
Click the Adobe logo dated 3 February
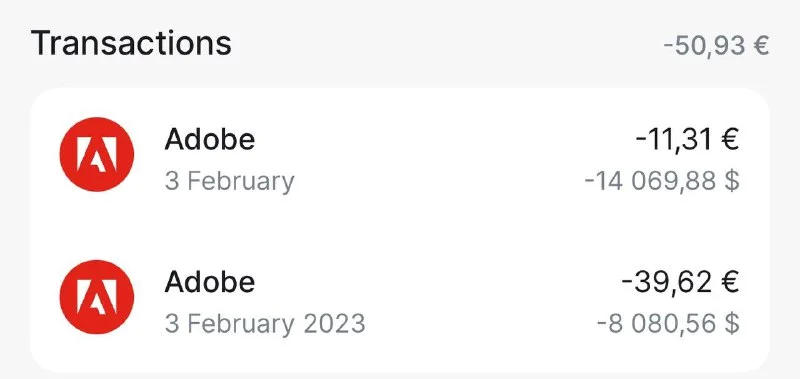96,154
